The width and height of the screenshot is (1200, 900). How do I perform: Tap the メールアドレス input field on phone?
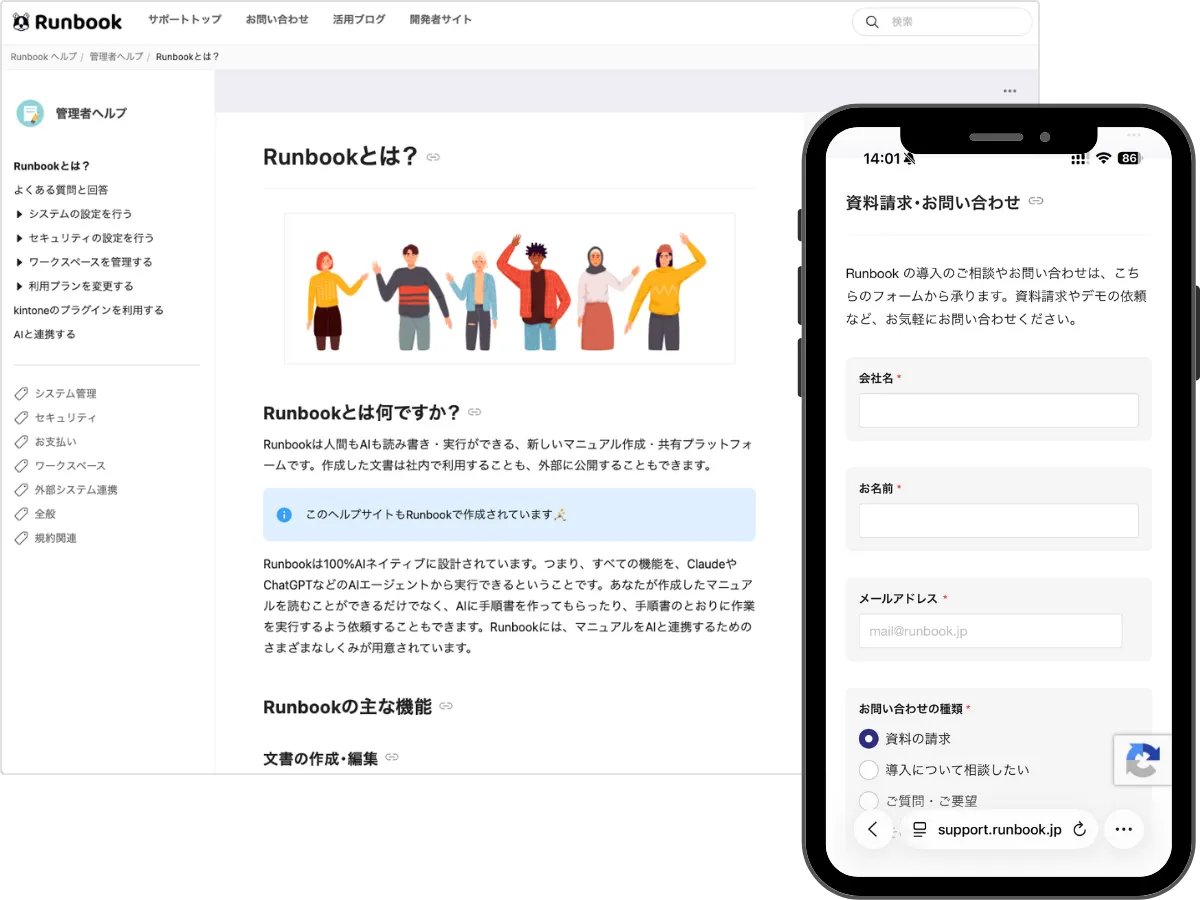click(x=990, y=631)
